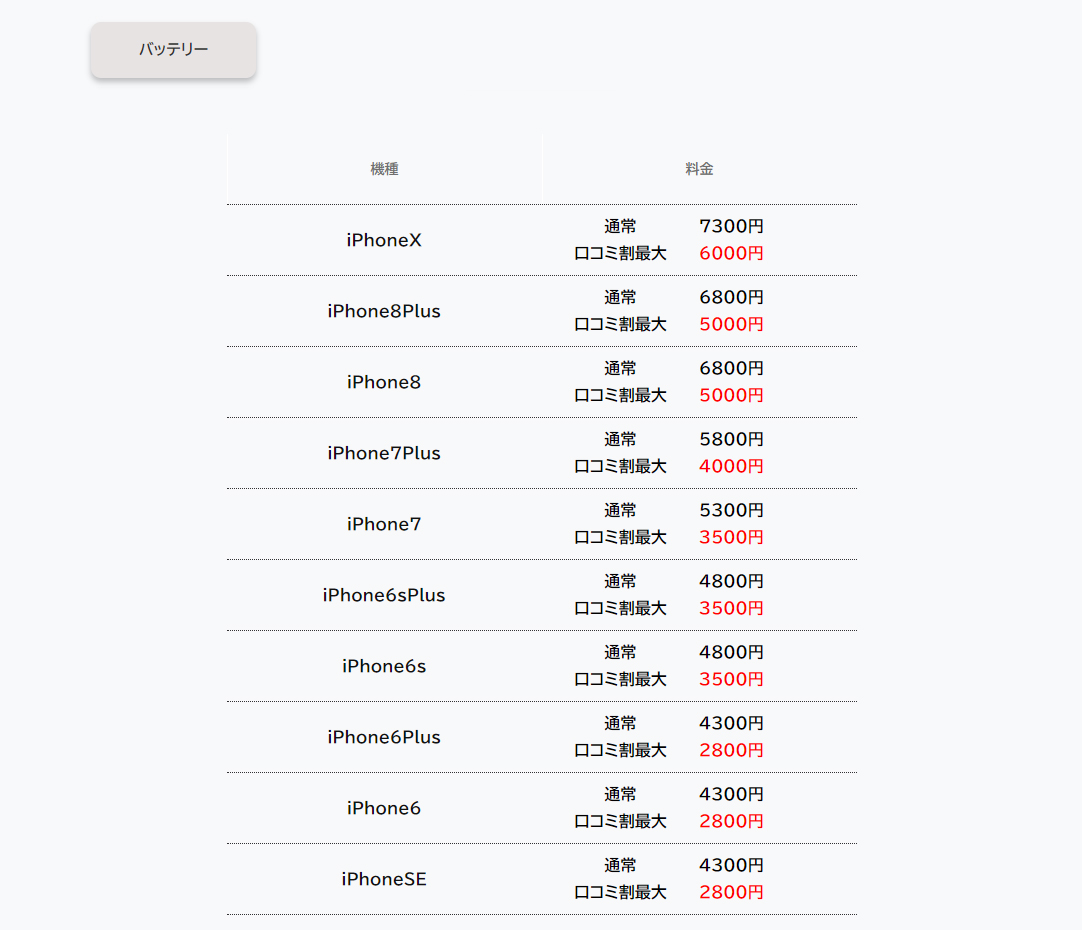Click the iPhone8Plus model name
The width and height of the screenshot is (1082, 930).
384,311
